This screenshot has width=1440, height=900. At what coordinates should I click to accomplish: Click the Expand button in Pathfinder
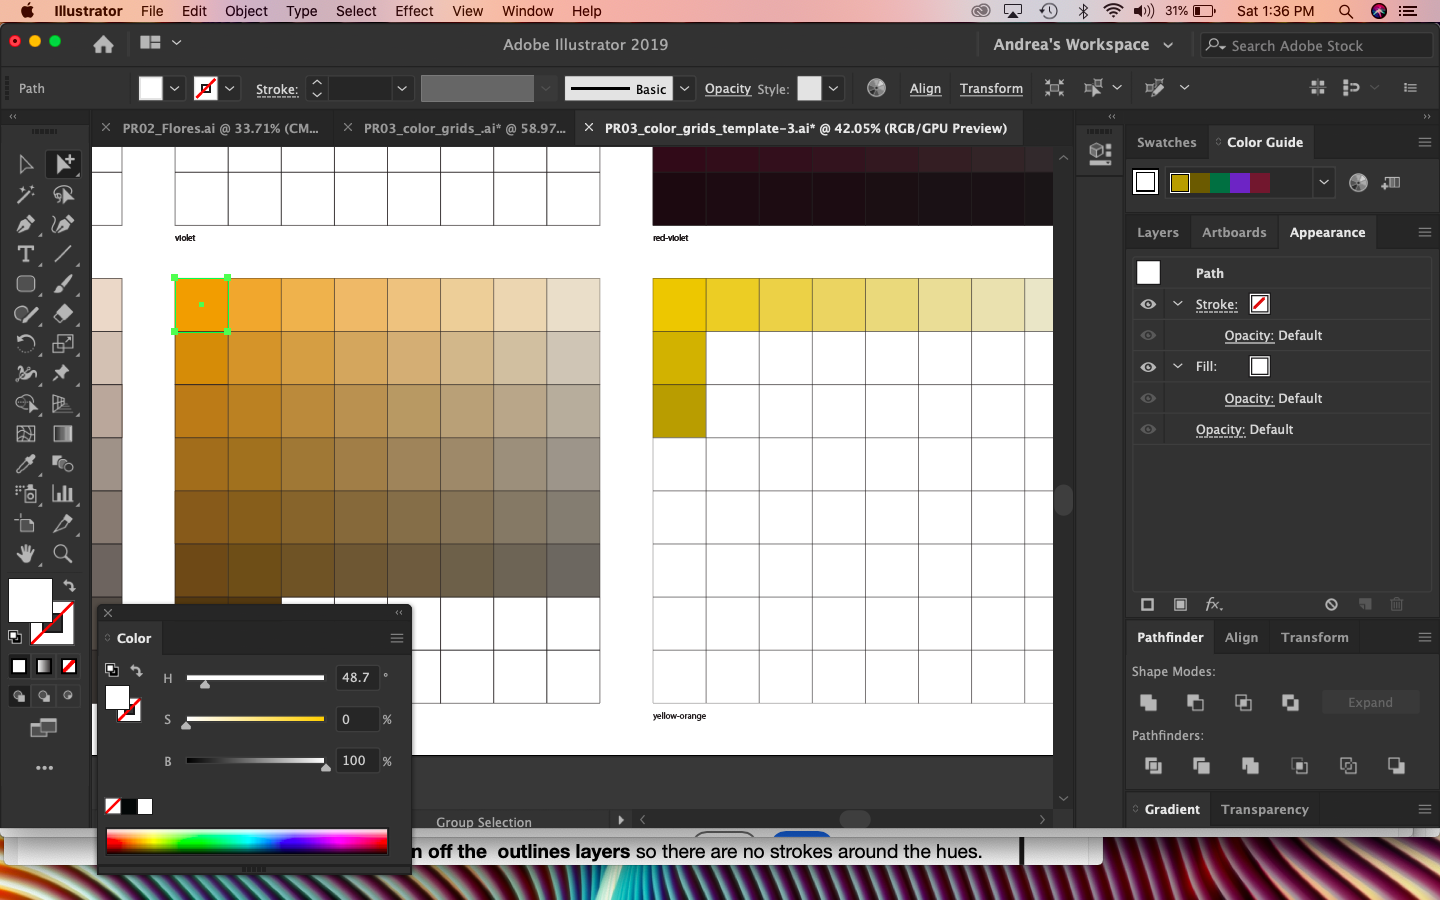(1370, 702)
